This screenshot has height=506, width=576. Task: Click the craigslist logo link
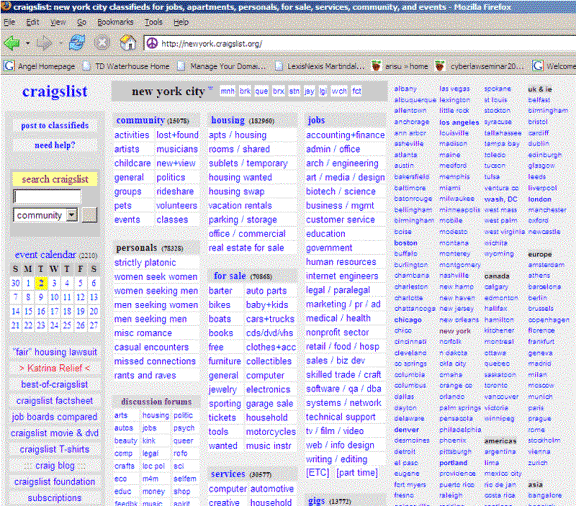pos(55,91)
